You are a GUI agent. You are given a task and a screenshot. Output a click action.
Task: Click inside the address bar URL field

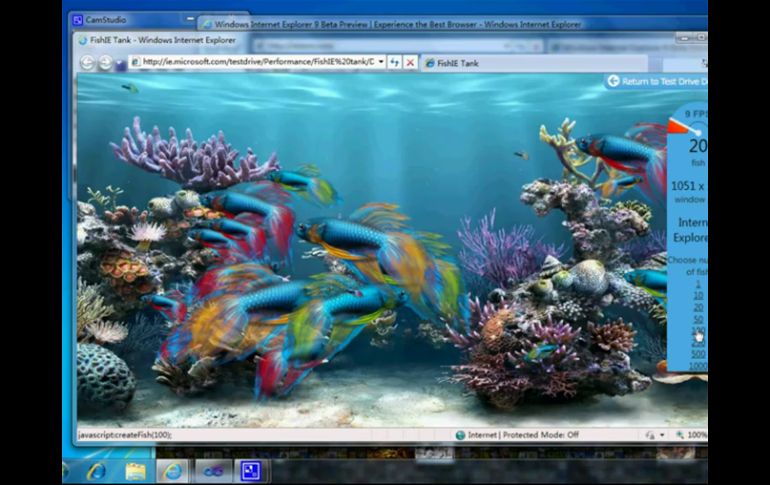point(255,62)
